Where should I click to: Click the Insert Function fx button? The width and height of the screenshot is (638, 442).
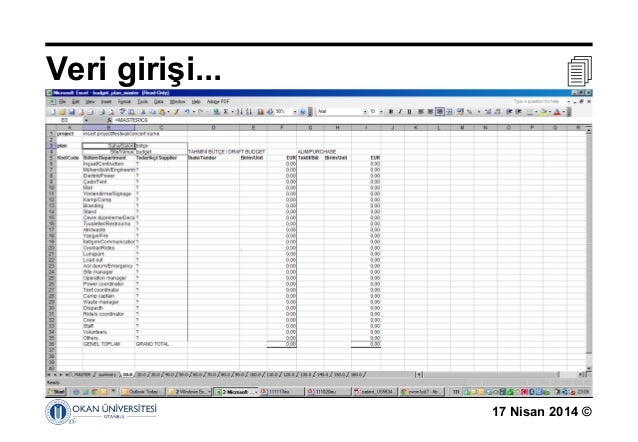(x=109, y=120)
